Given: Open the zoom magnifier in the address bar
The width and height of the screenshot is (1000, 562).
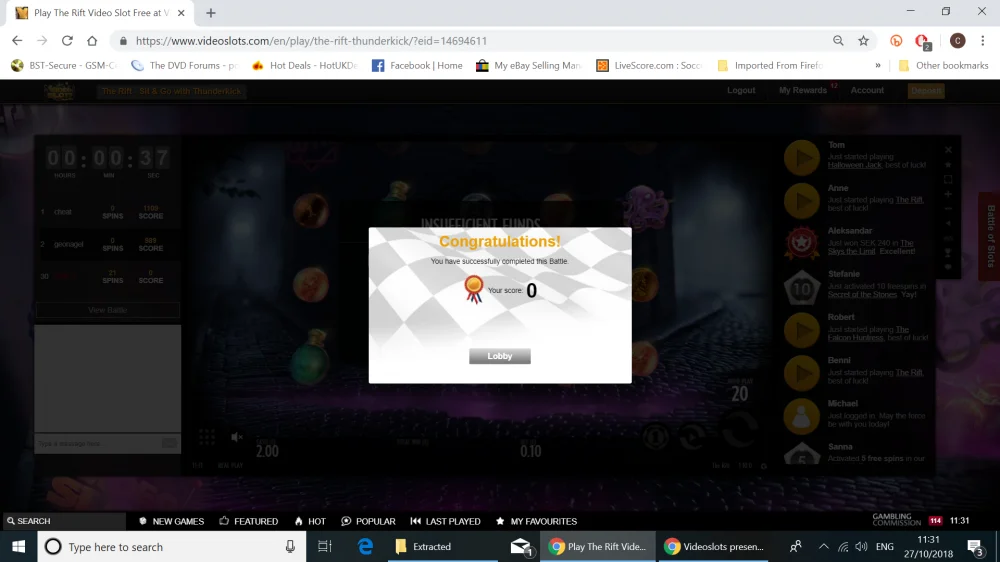Looking at the screenshot, I should click(838, 41).
